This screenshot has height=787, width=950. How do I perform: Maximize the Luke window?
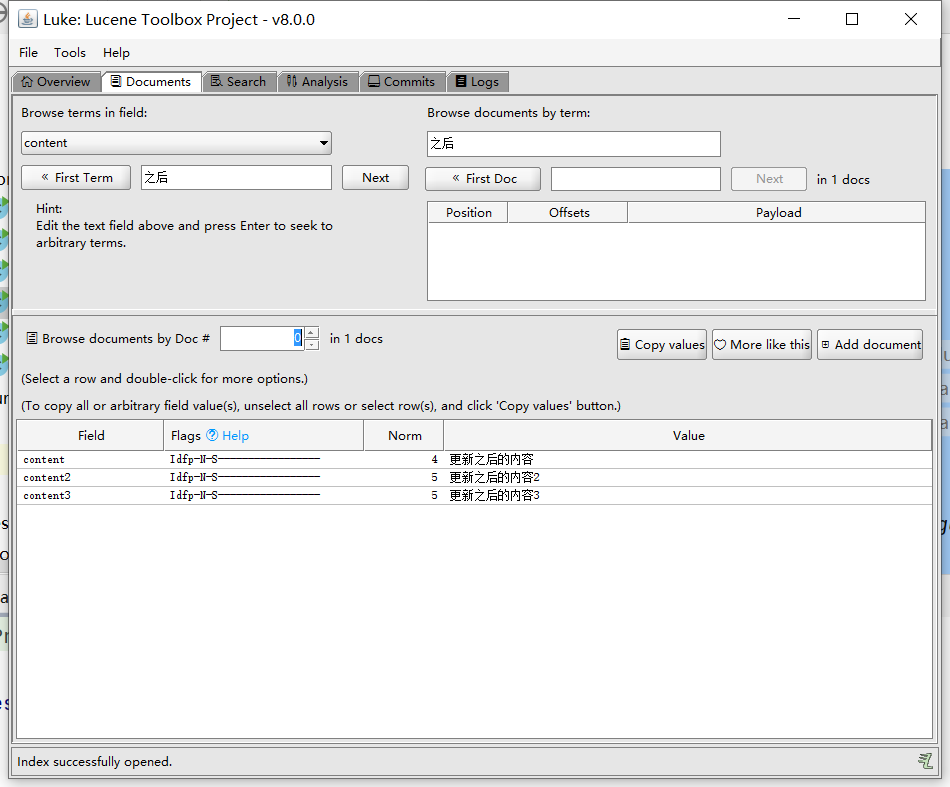pyautogui.click(x=852, y=19)
